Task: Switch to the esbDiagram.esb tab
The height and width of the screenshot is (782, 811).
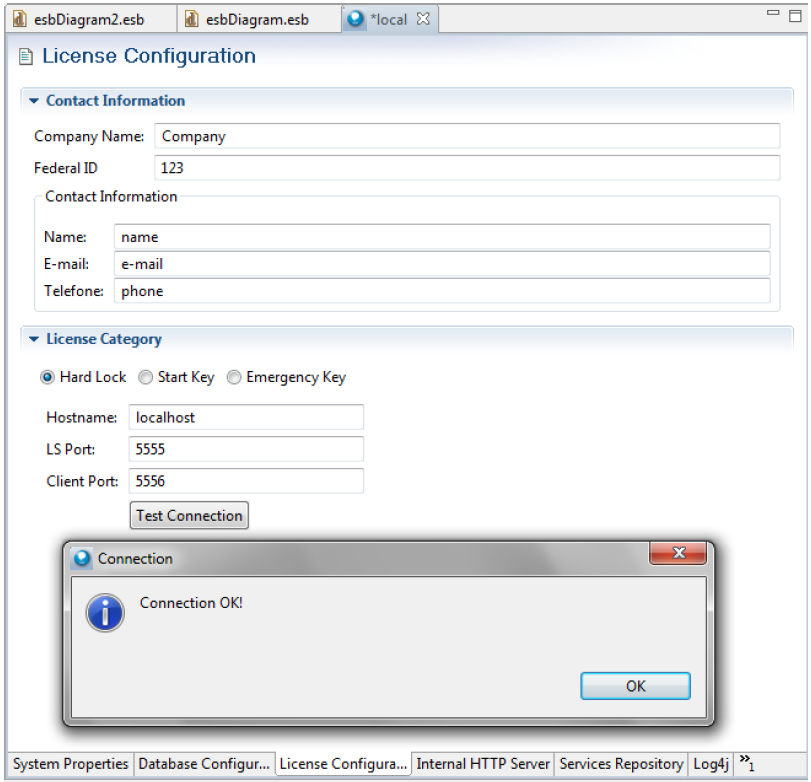Action: coord(259,20)
